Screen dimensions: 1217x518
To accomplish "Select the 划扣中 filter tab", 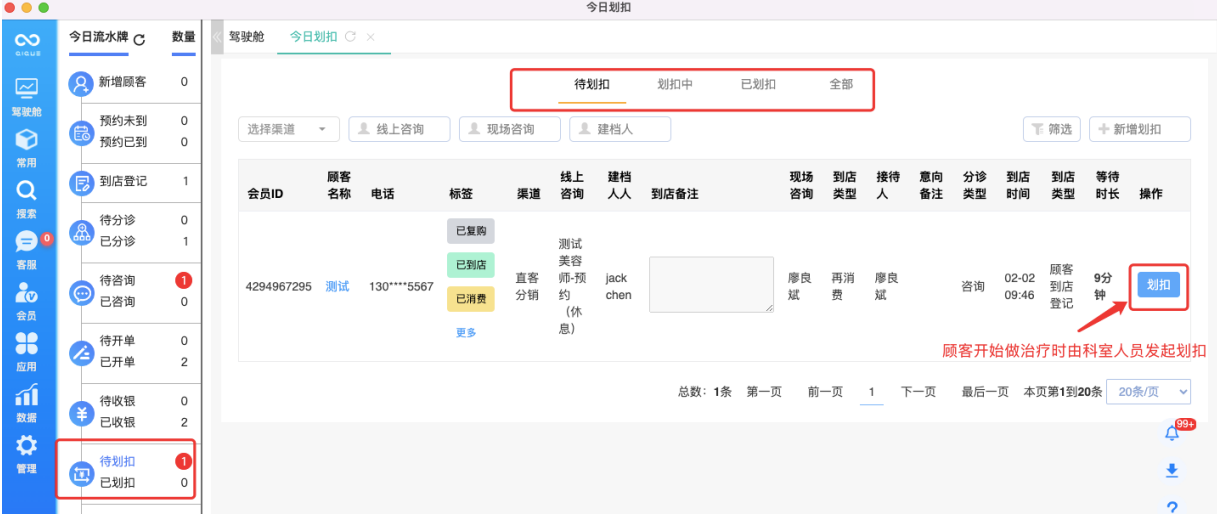I will (x=675, y=85).
